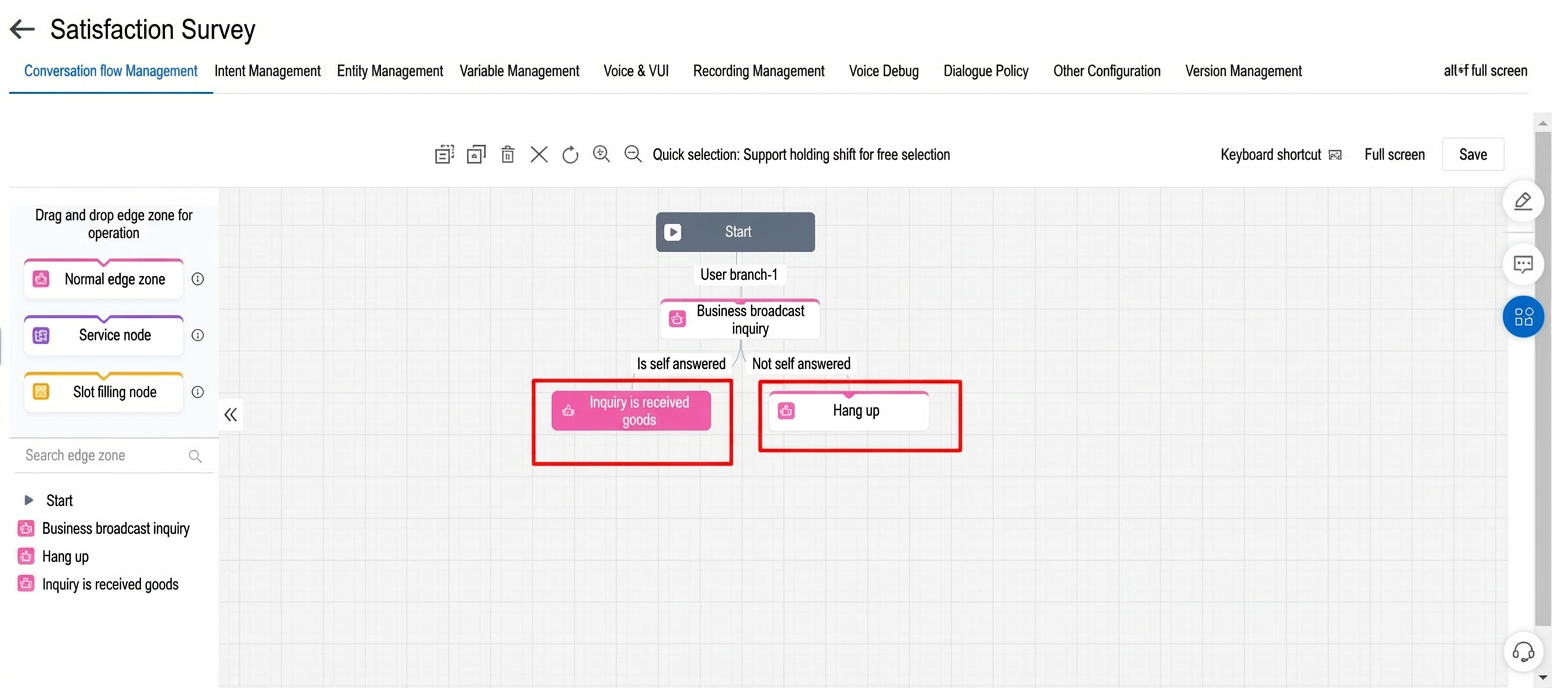This screenshot has width=1552, height=688.
Task: Go back using the arrow beside Satisfaction Survey
Action: (22, 30)
